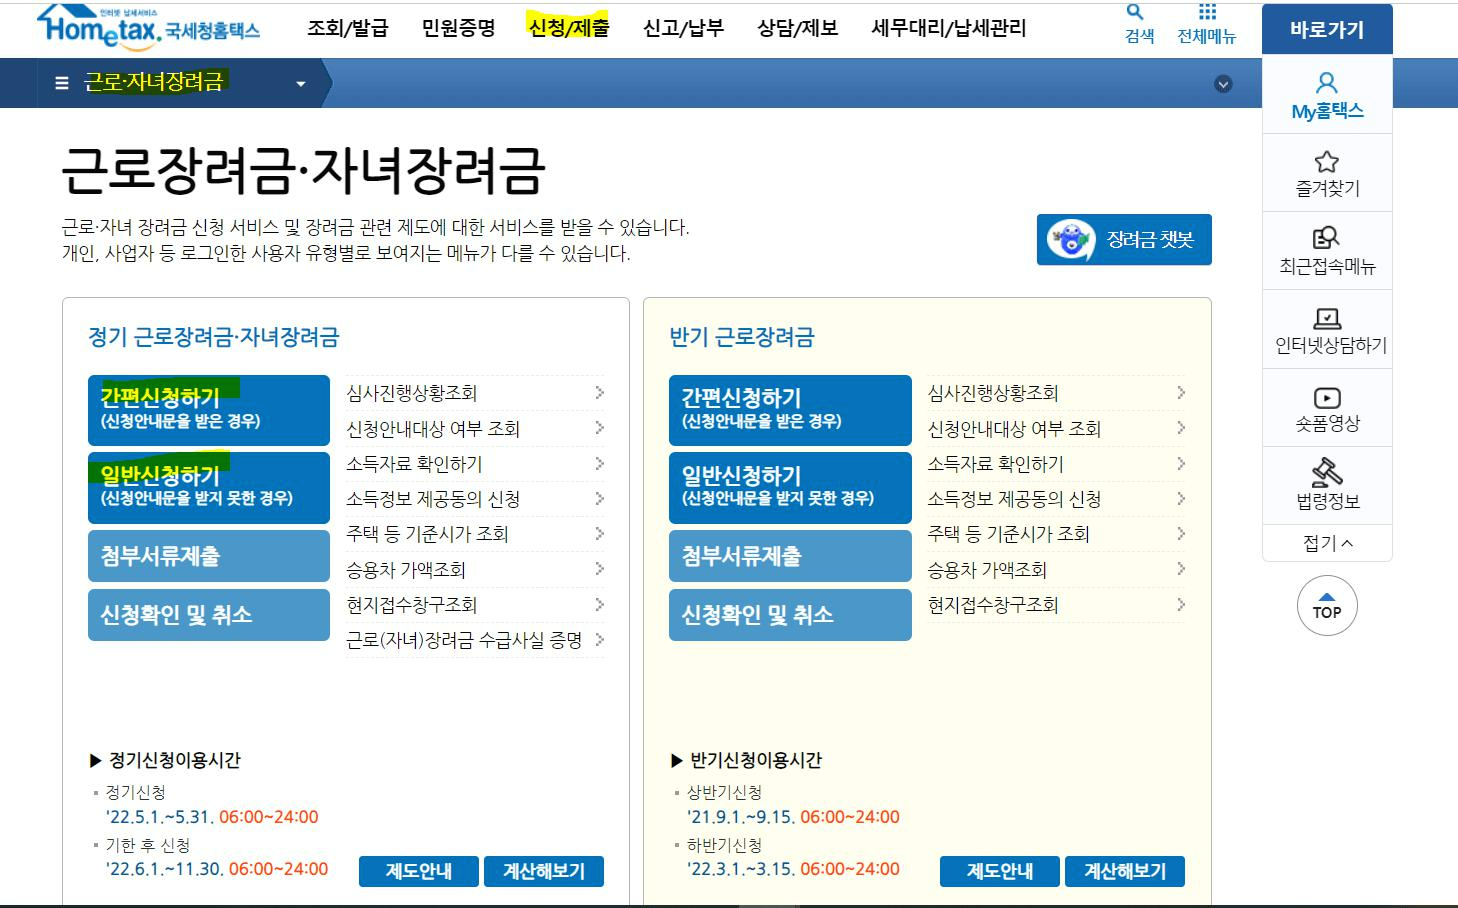The height and width of the screenshot is (908, 1458).
Task: Click 제도안내 in the 반기 panel
Action: 1000,871
